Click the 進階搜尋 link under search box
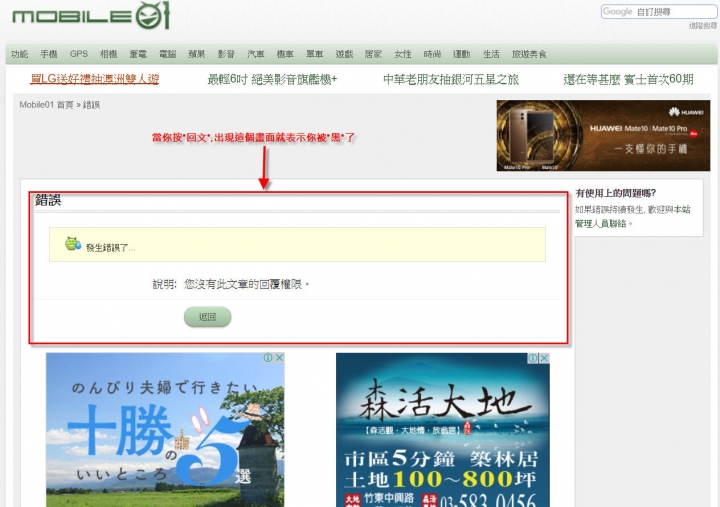 tap(703, 26)
